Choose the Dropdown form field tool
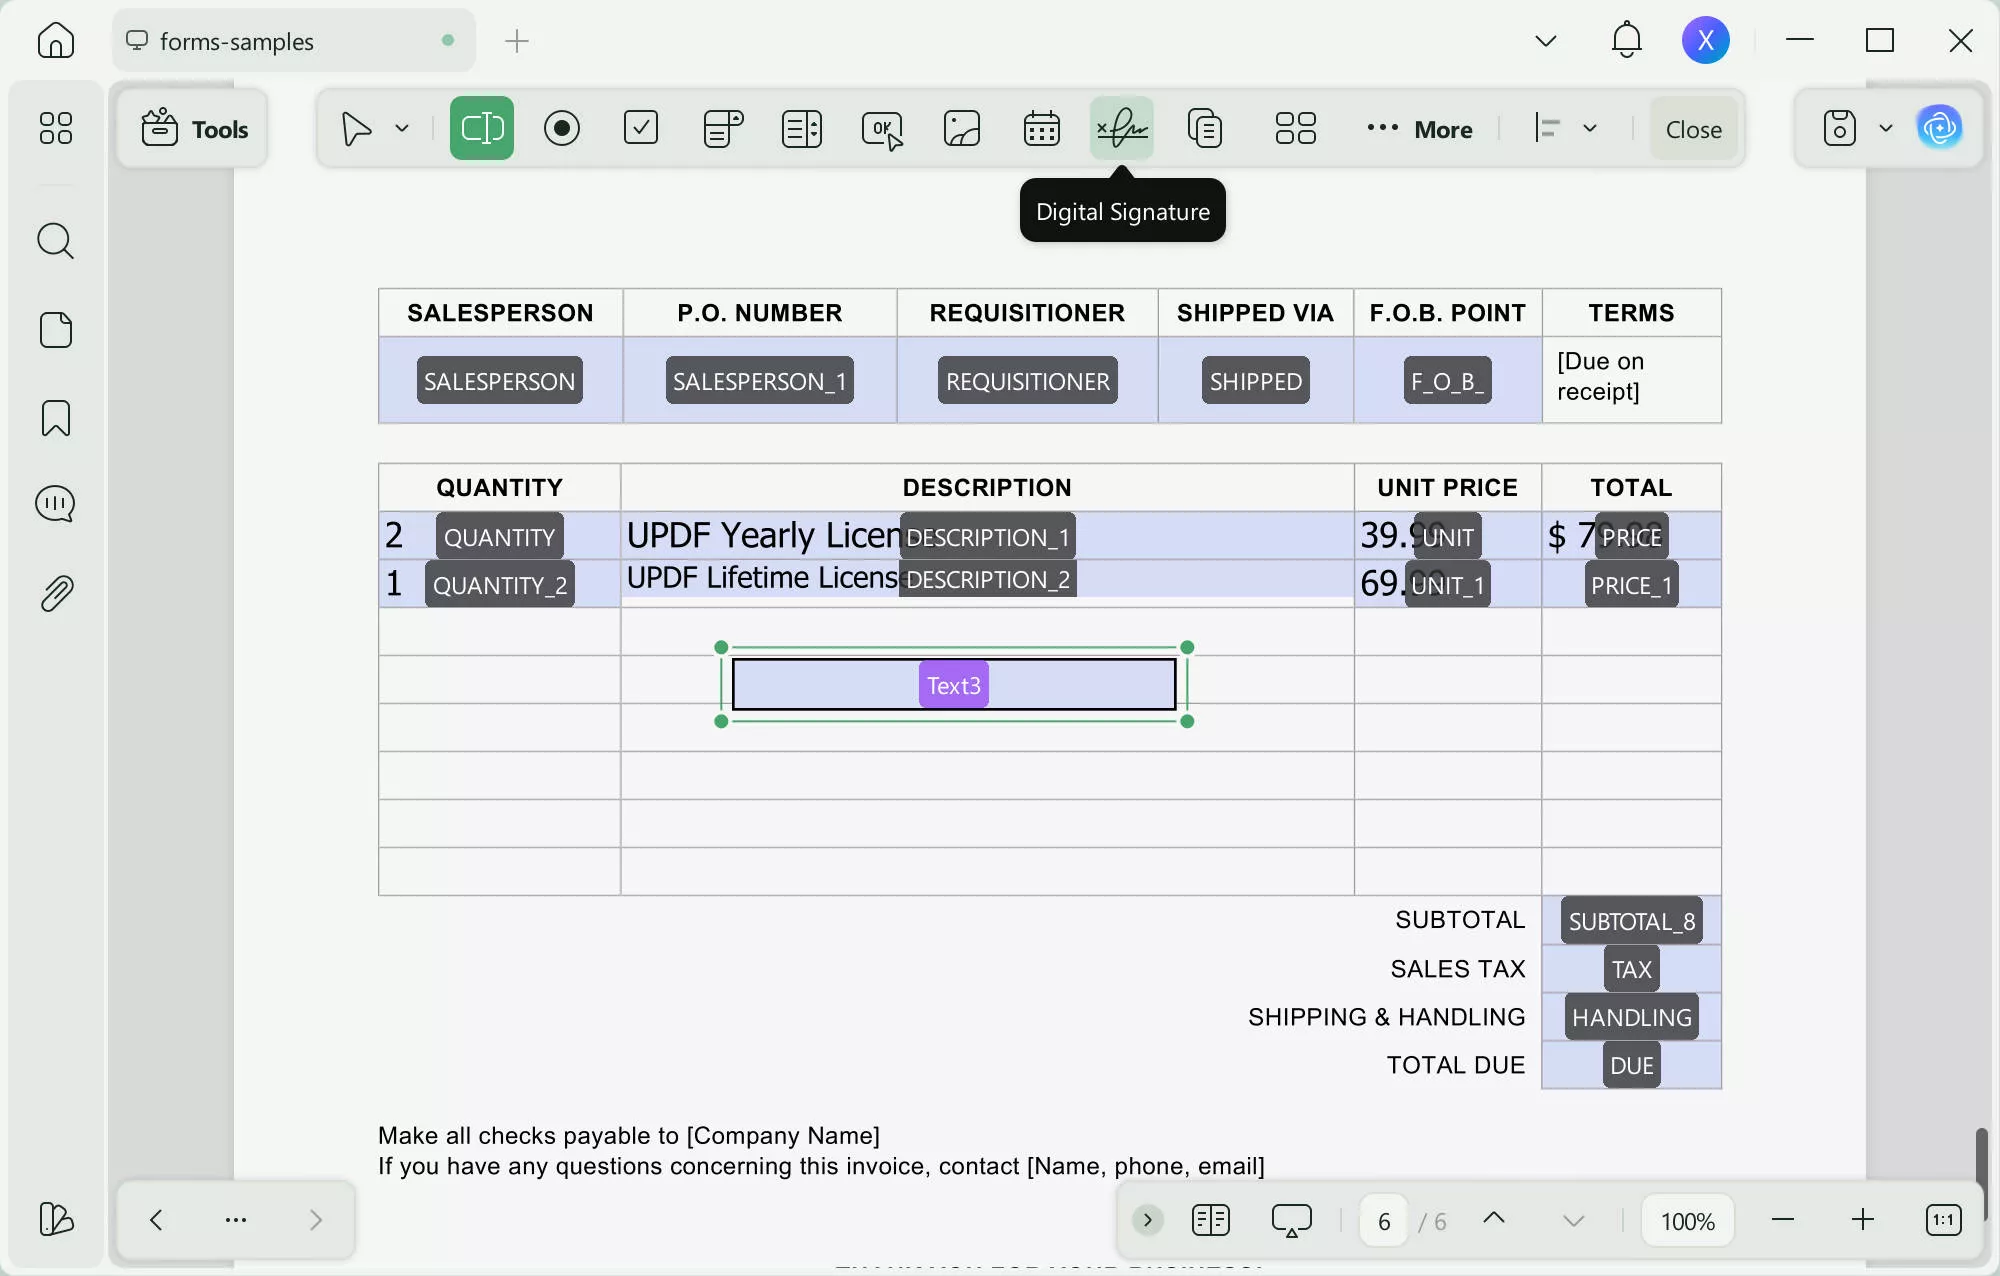The image size is (2000, 1276). tap(722, 128)
